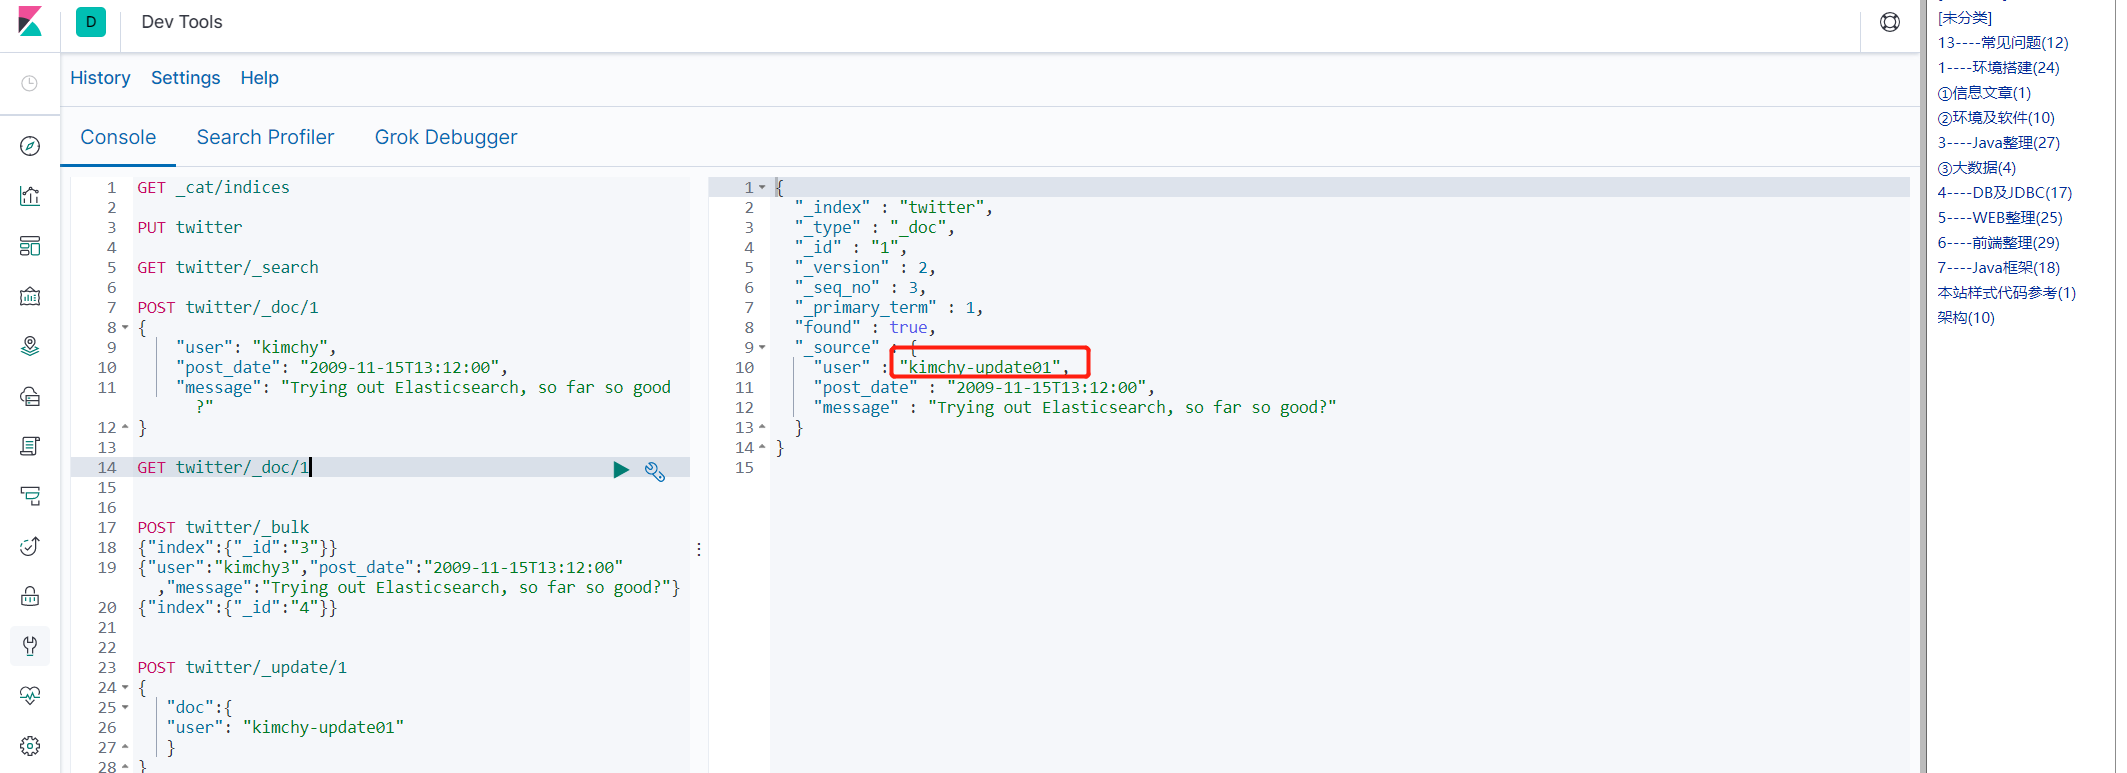Open the 3----Java整理(27) category link
The height and width of the screenshot is (773, 2127).
pos(1999,143)
